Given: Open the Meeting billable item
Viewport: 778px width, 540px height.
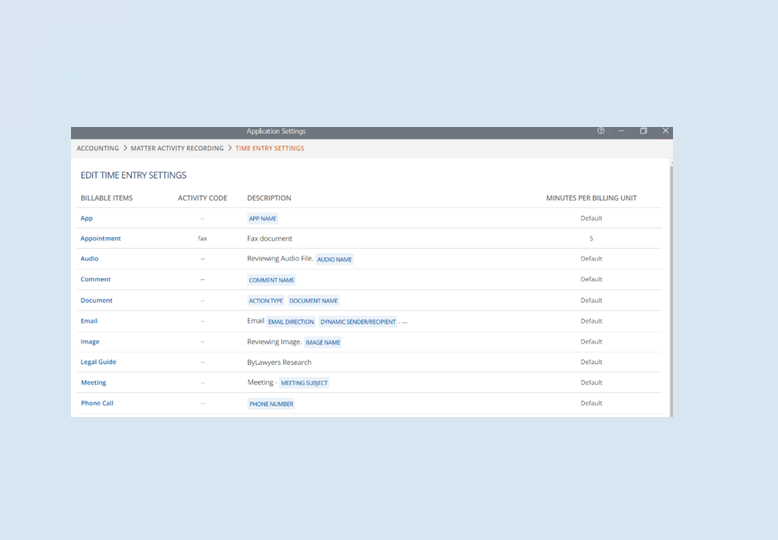Looking at the screenshot, I should pyautogui.click(x=93, y=383).
